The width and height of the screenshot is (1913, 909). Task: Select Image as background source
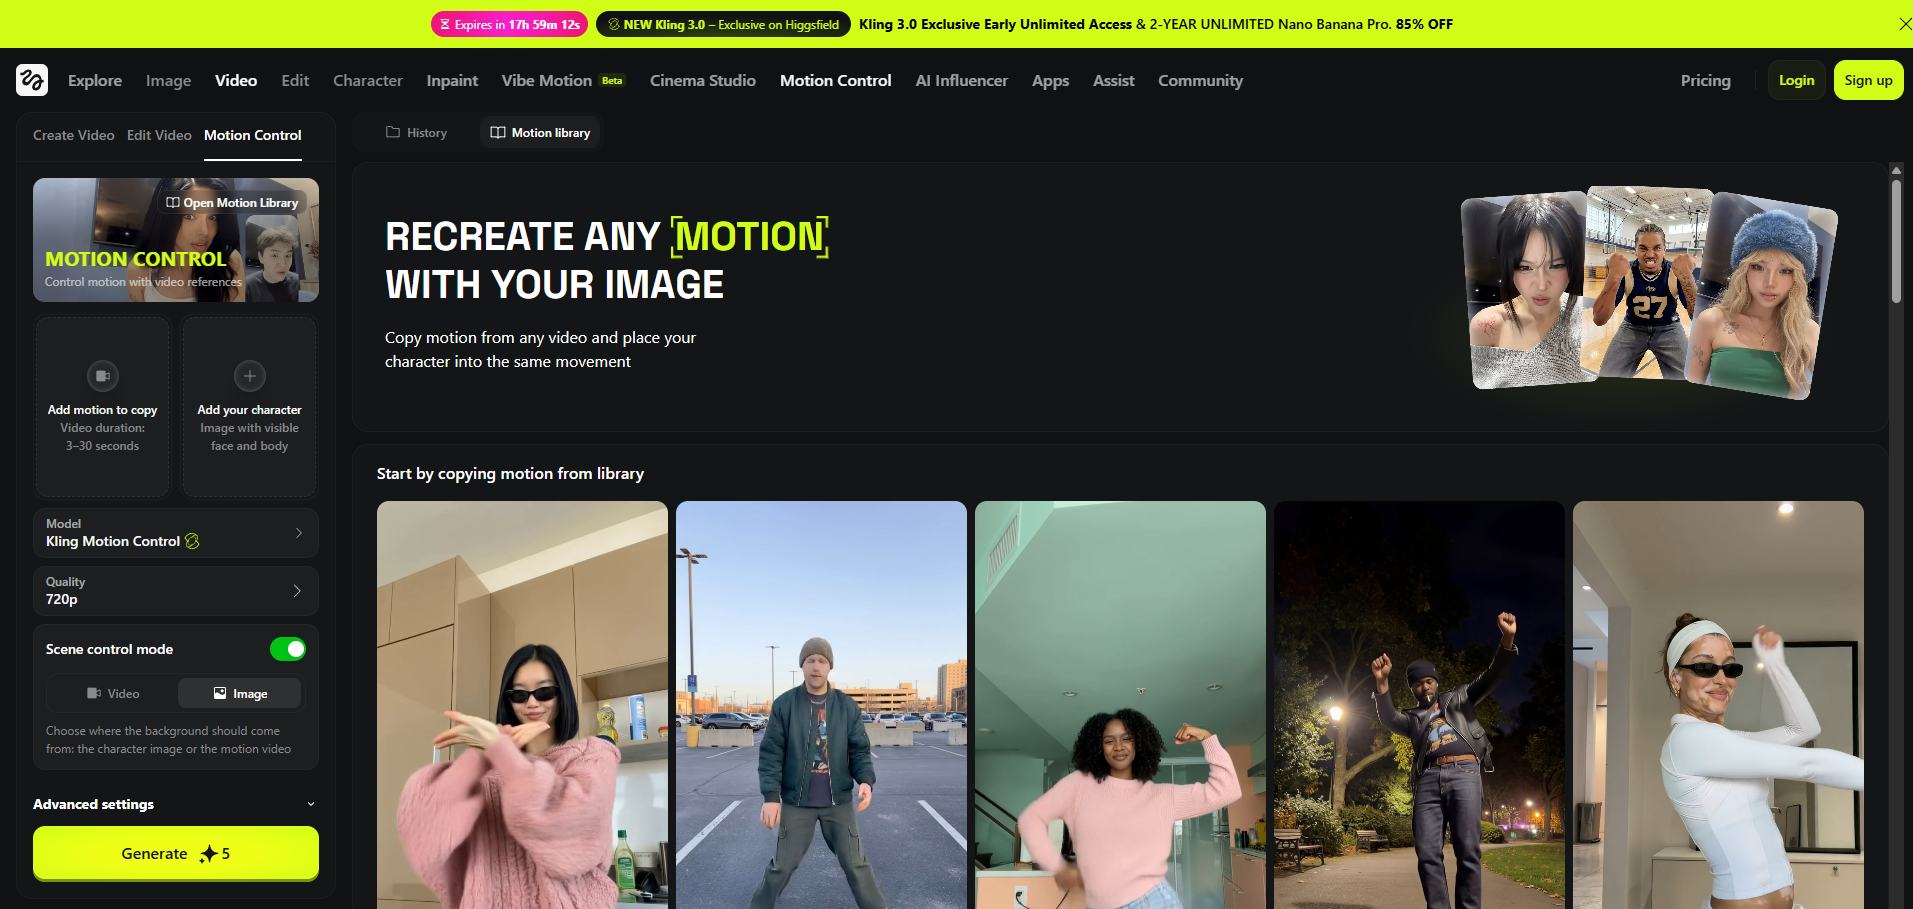pos(239,693)
